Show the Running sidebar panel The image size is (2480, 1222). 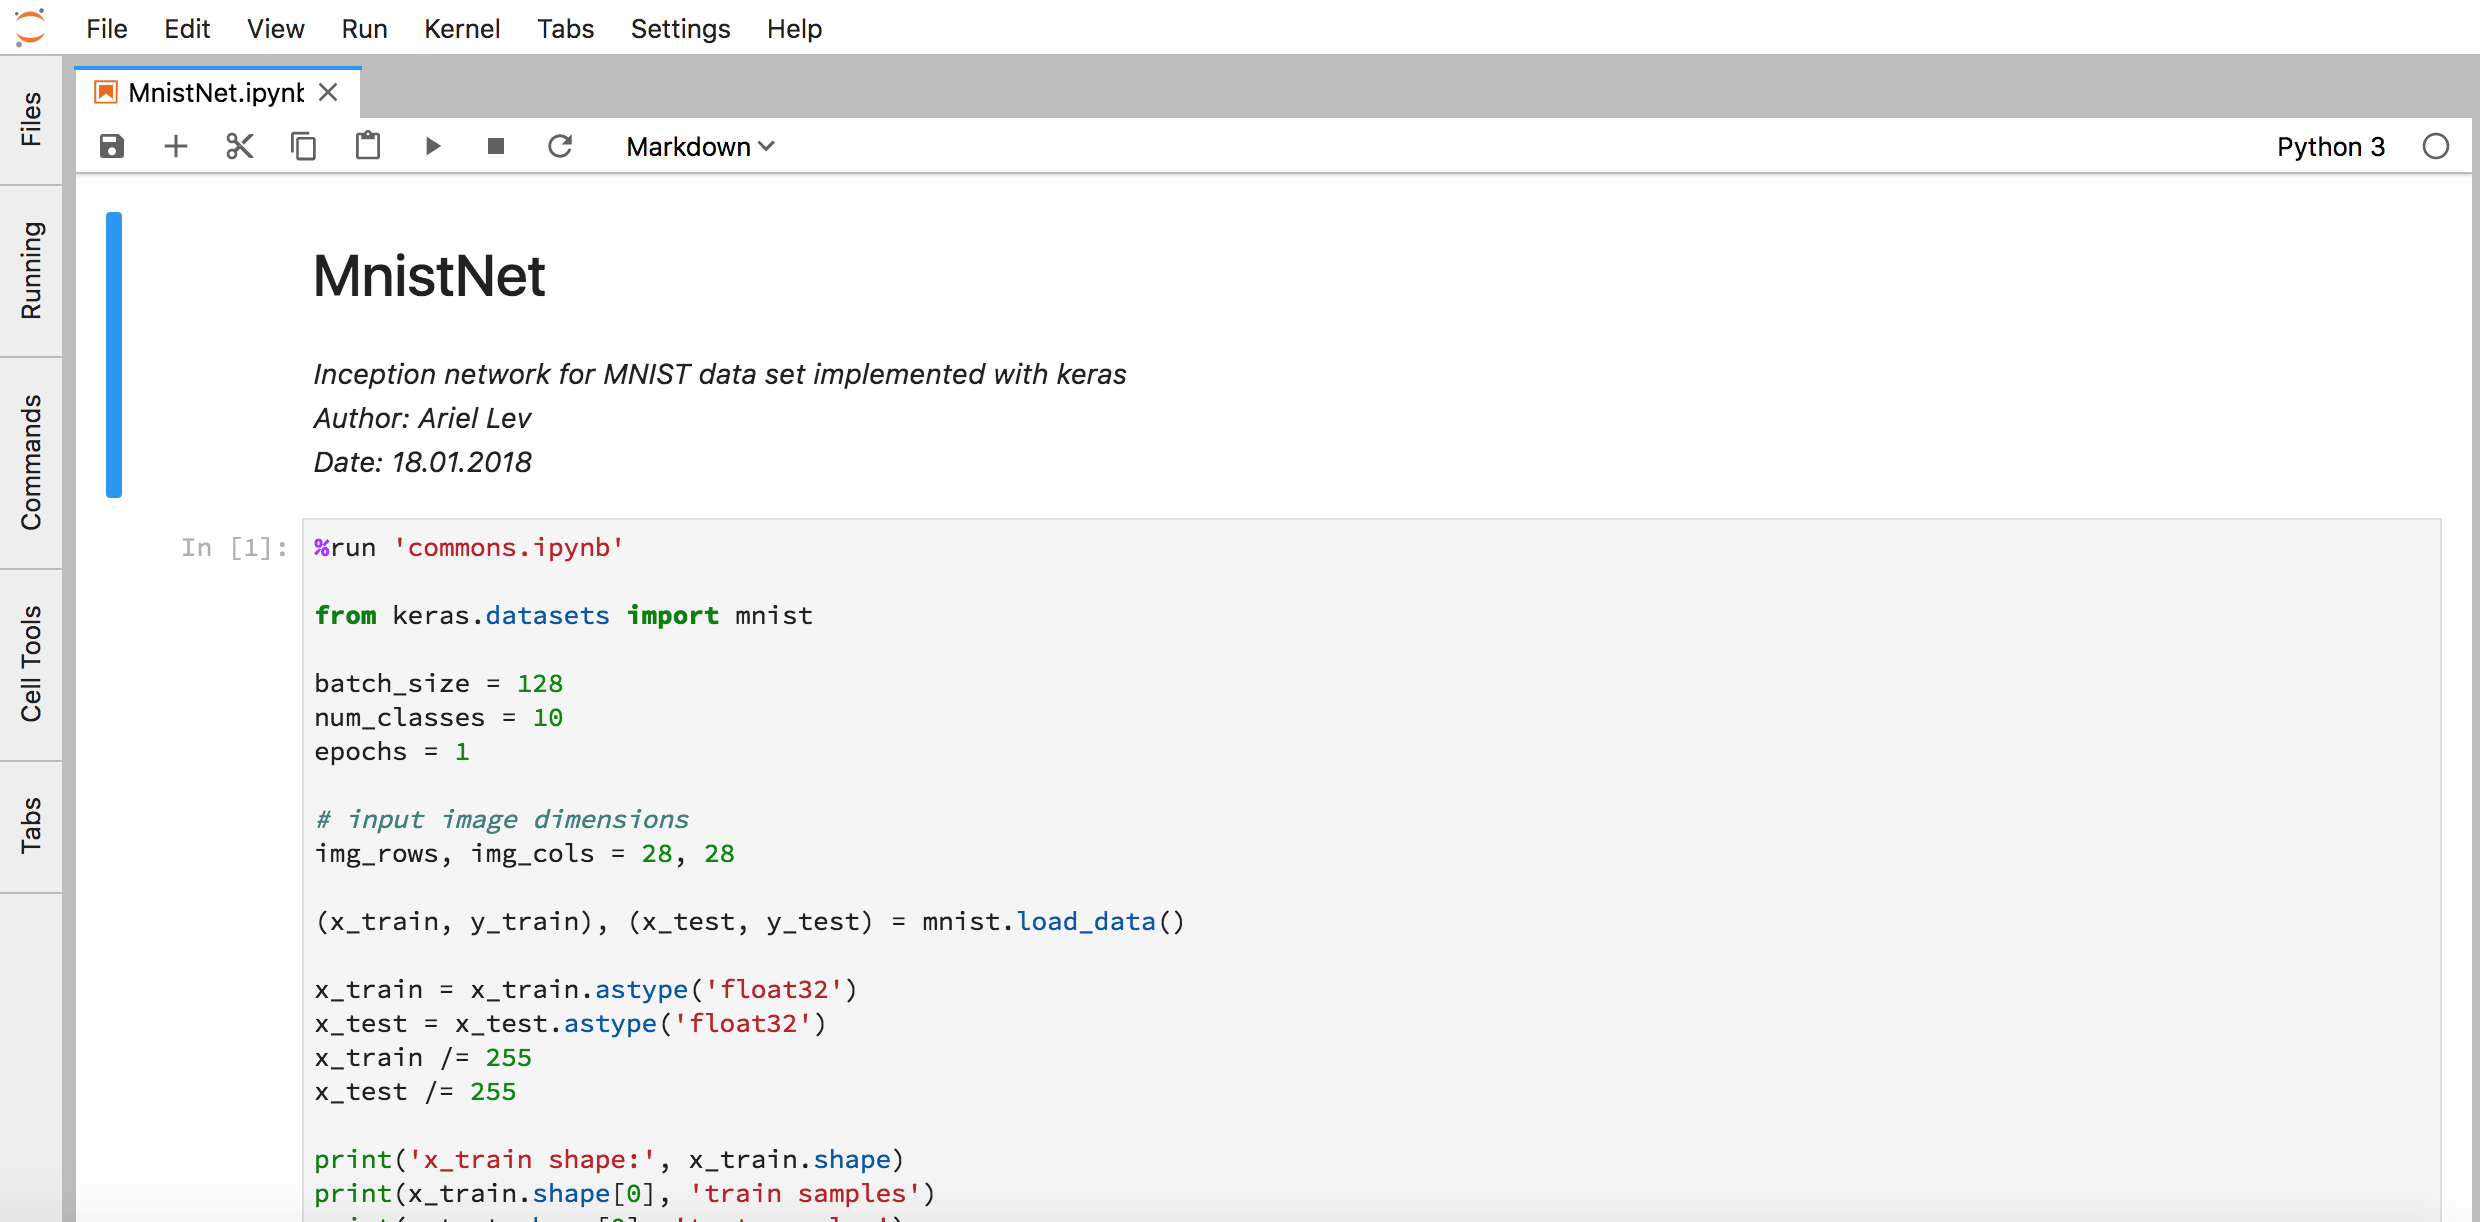coord(31,270)
